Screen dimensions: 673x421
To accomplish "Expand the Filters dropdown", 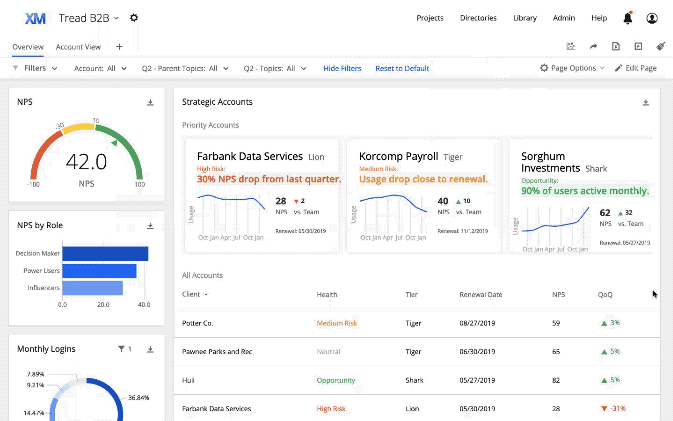I will click(35, 68).
